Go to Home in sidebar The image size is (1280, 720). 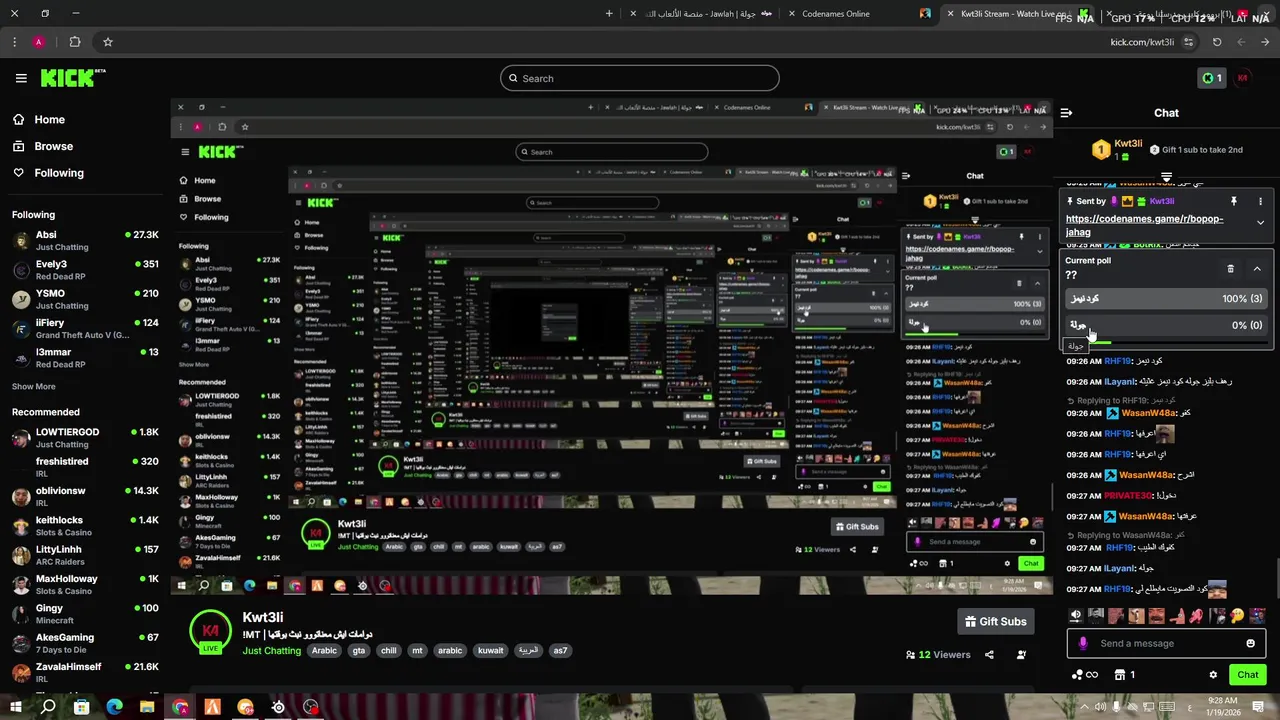(x=49, y=119)
